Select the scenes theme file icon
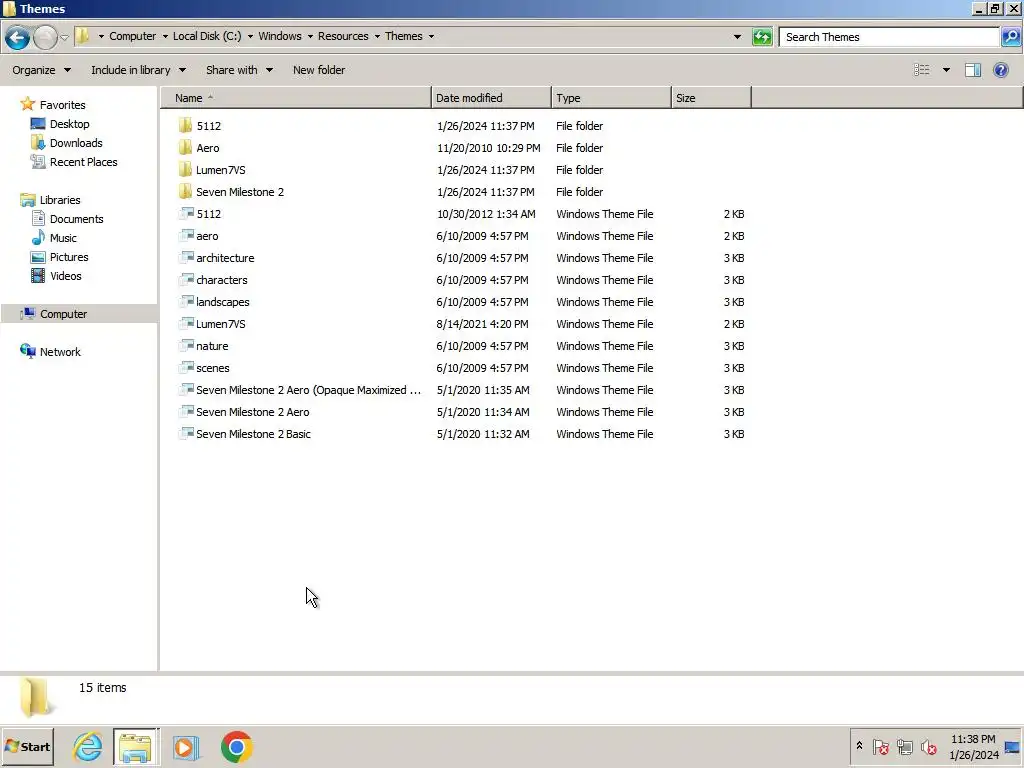The width and height of the screenshot is (1024, 768). pyautogui.click(x=187, y=368)
